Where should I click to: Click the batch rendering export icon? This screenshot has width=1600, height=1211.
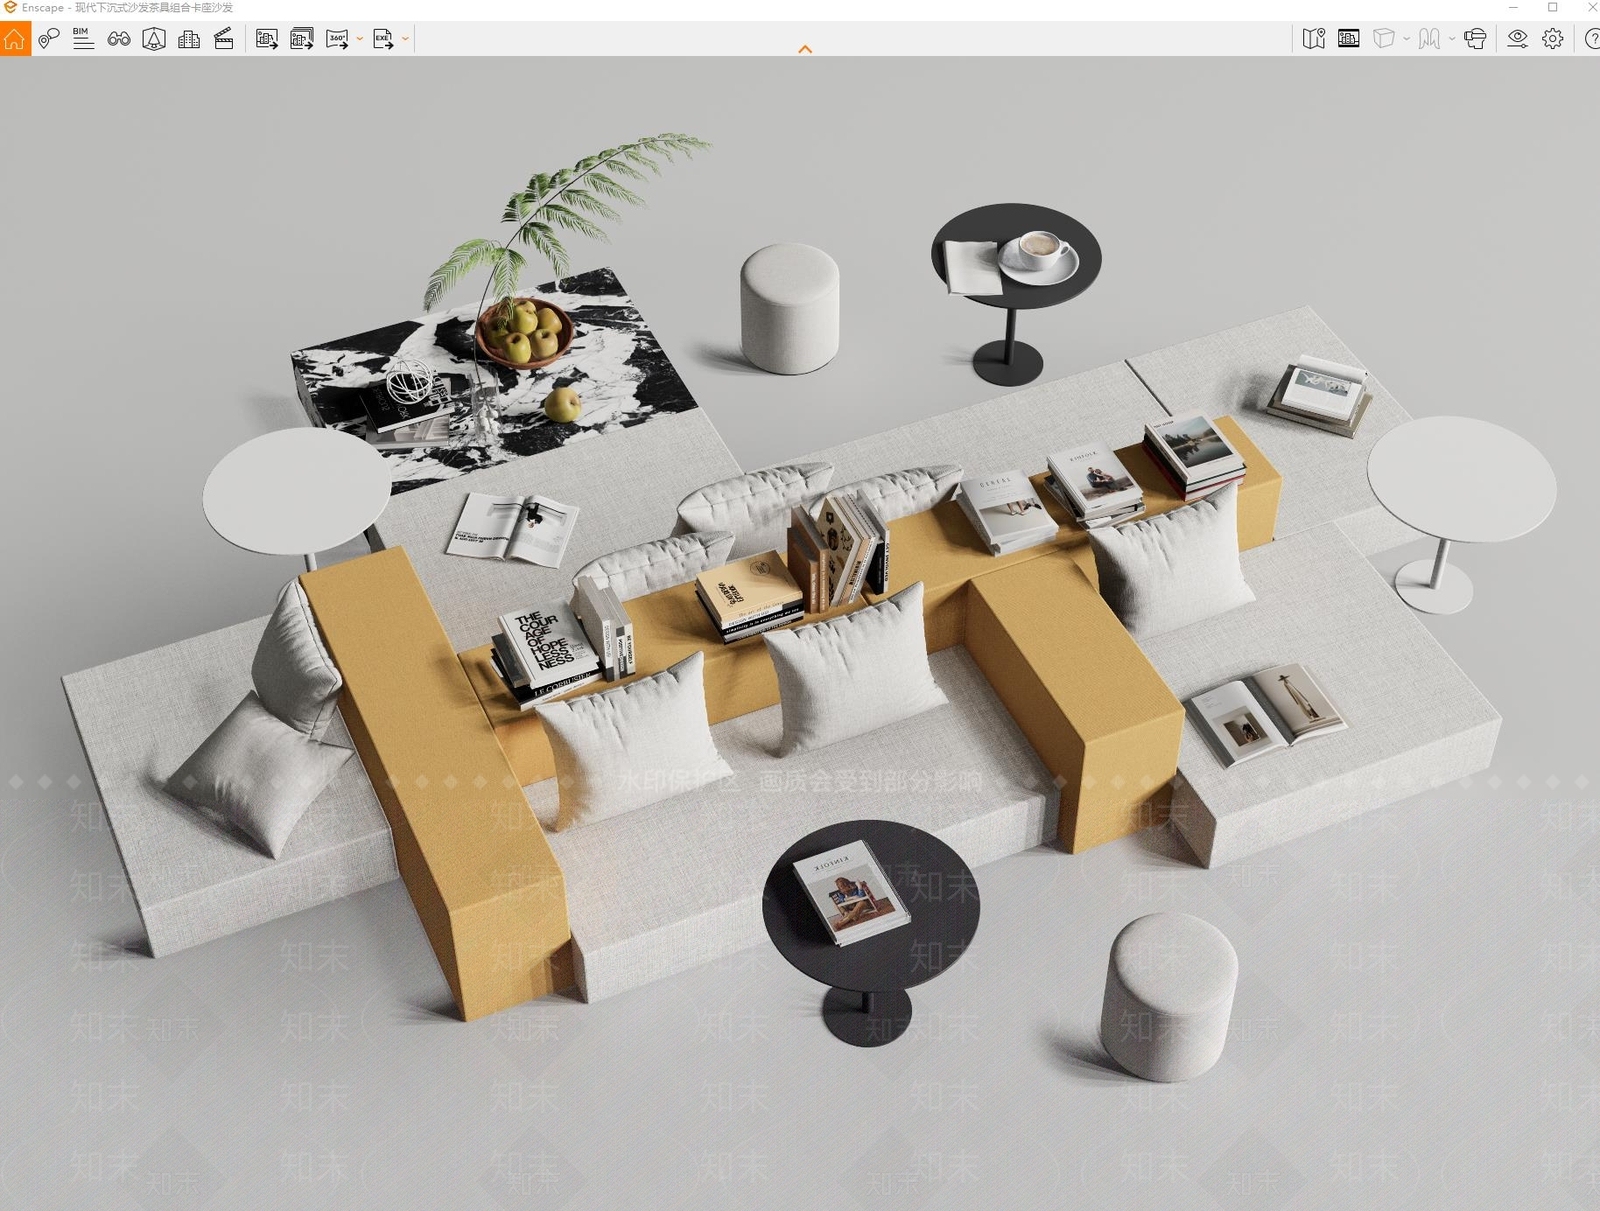301,39
